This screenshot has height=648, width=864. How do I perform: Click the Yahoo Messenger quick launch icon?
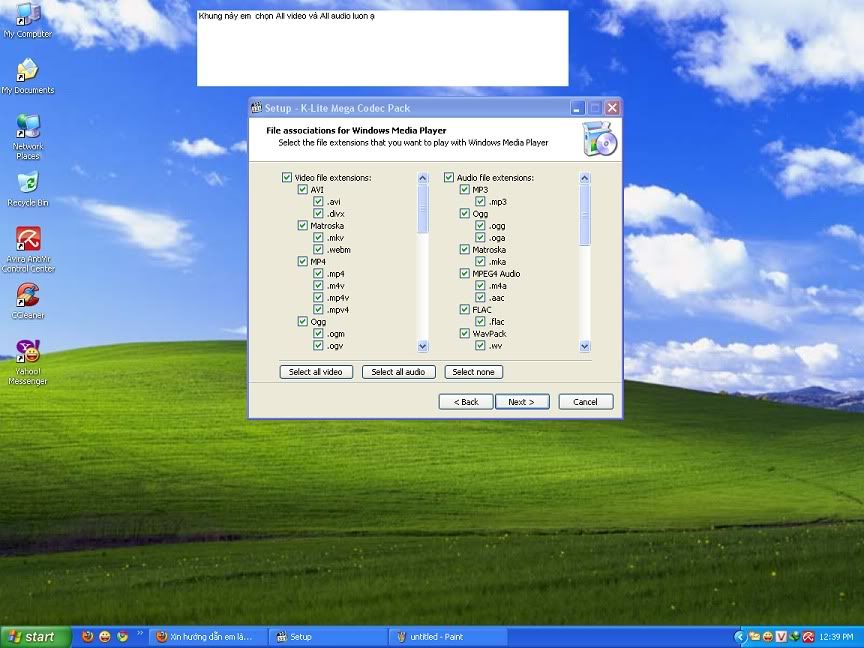click(x=105, y=636)
